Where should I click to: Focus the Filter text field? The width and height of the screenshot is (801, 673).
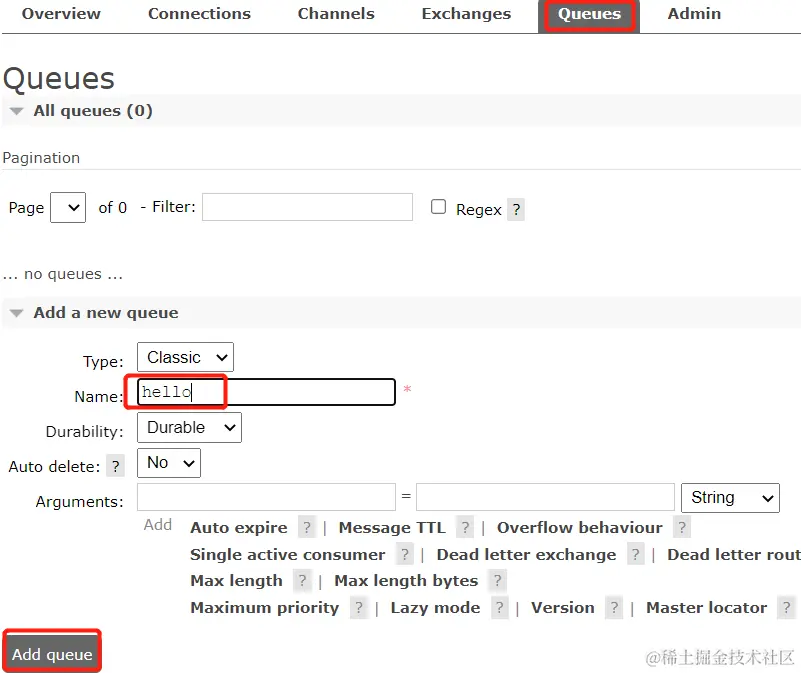coord(308,207)
